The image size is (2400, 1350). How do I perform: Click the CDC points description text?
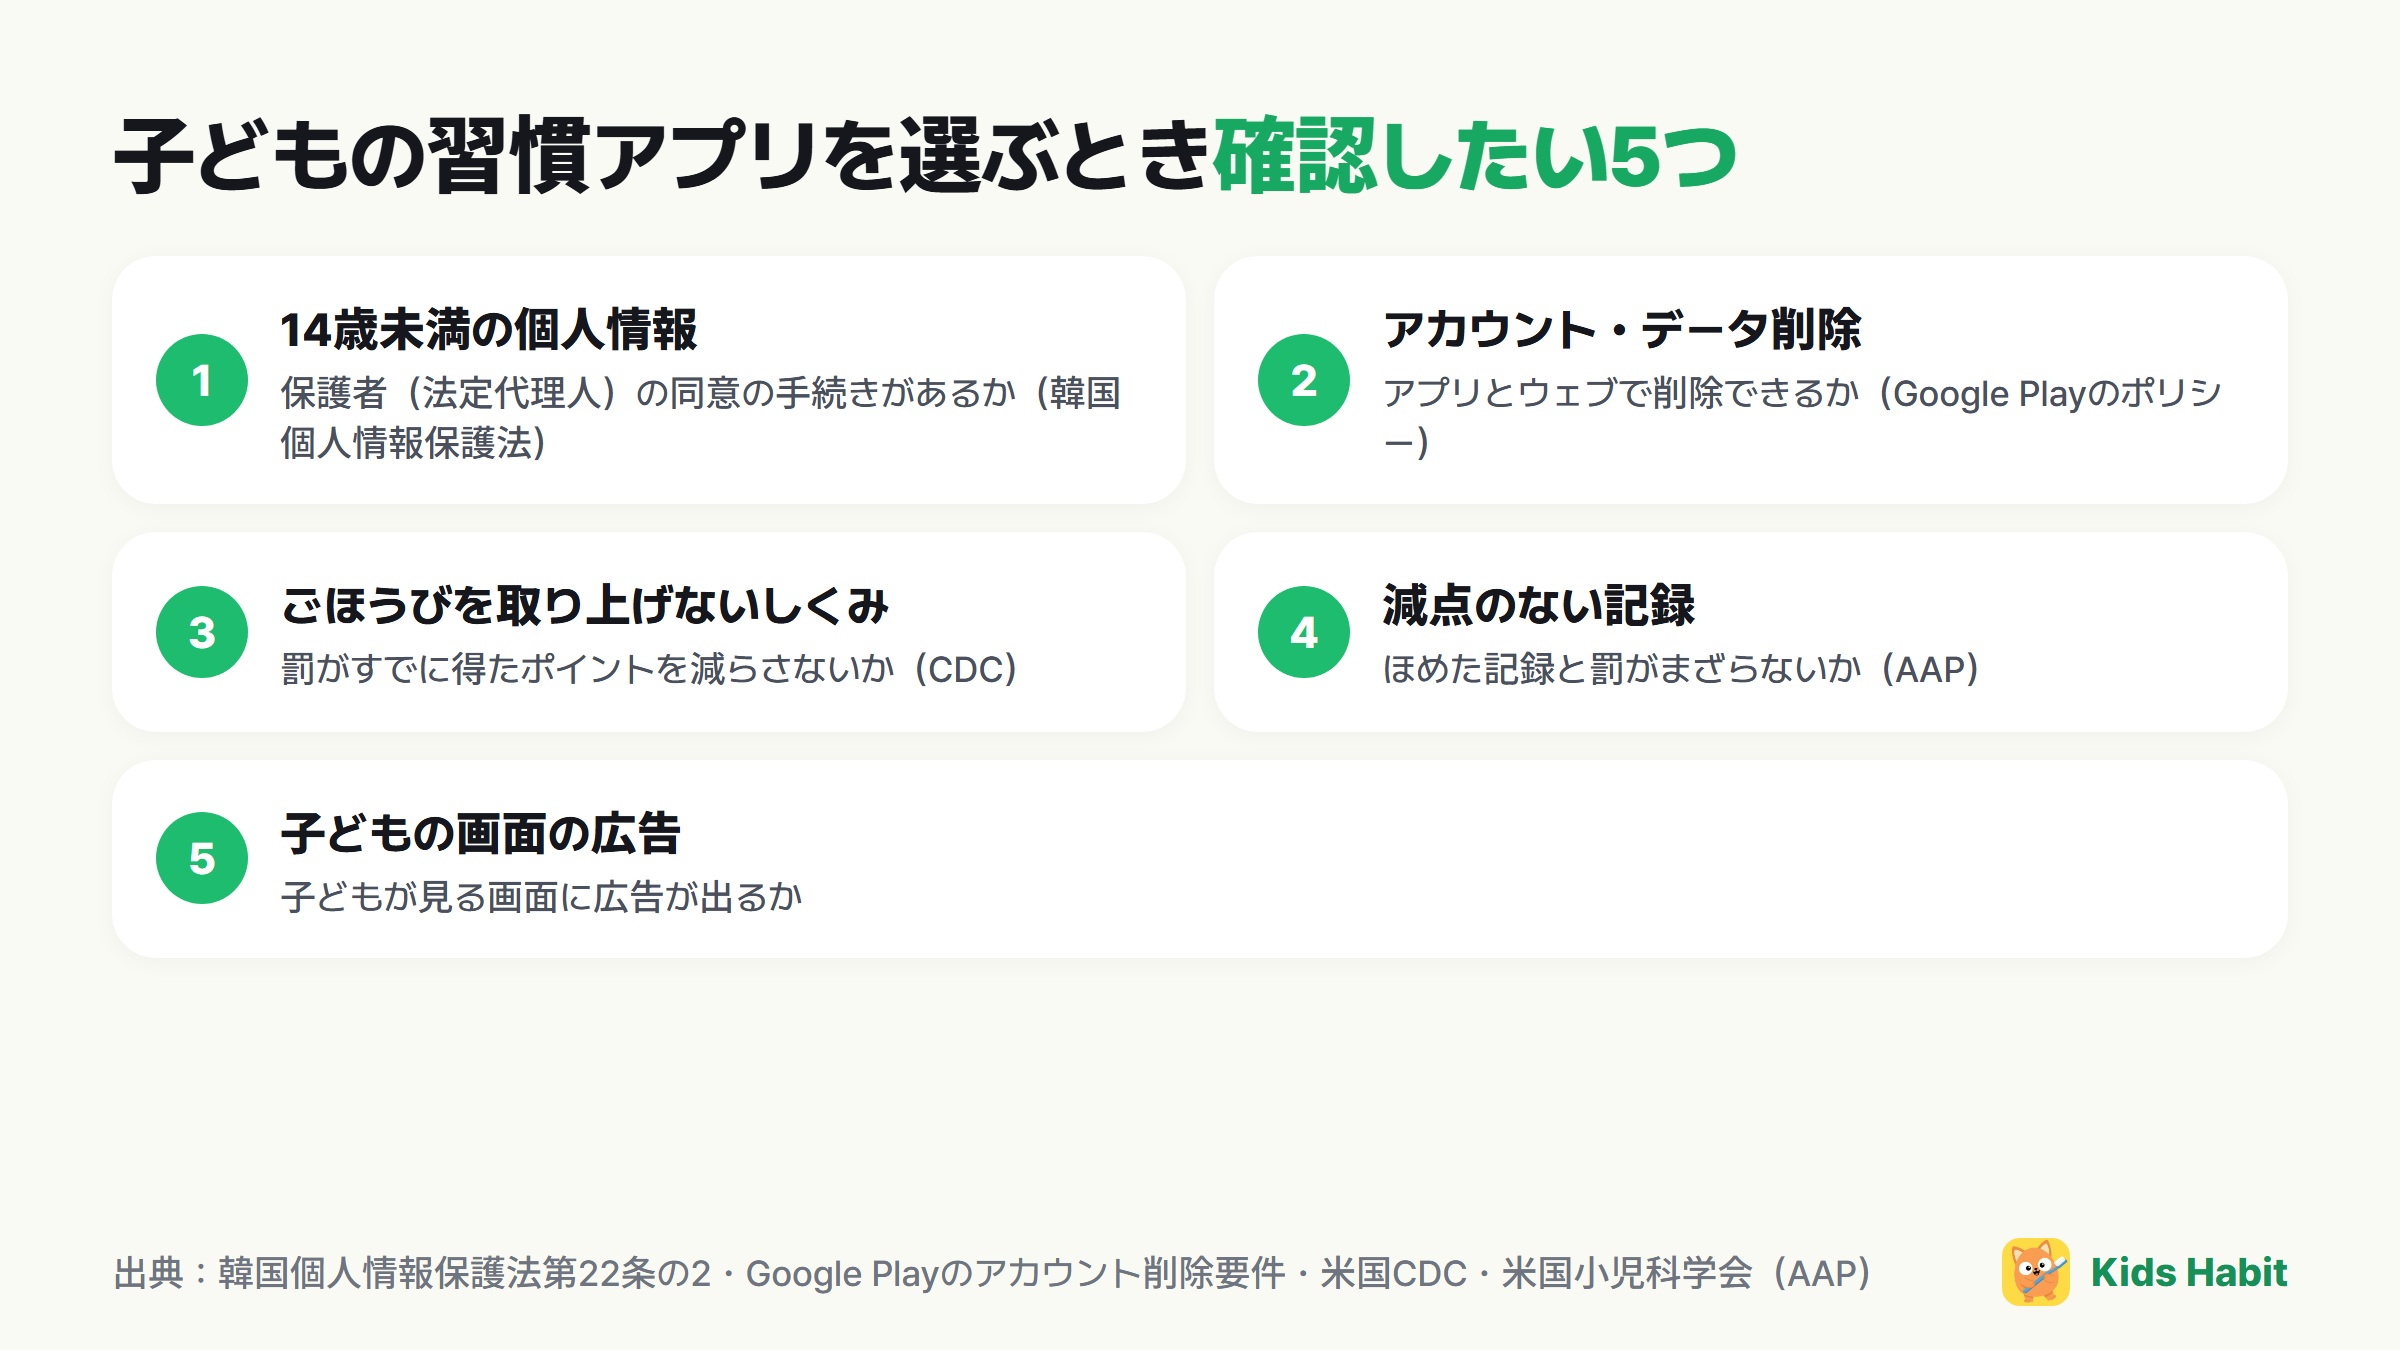(649, 669)
